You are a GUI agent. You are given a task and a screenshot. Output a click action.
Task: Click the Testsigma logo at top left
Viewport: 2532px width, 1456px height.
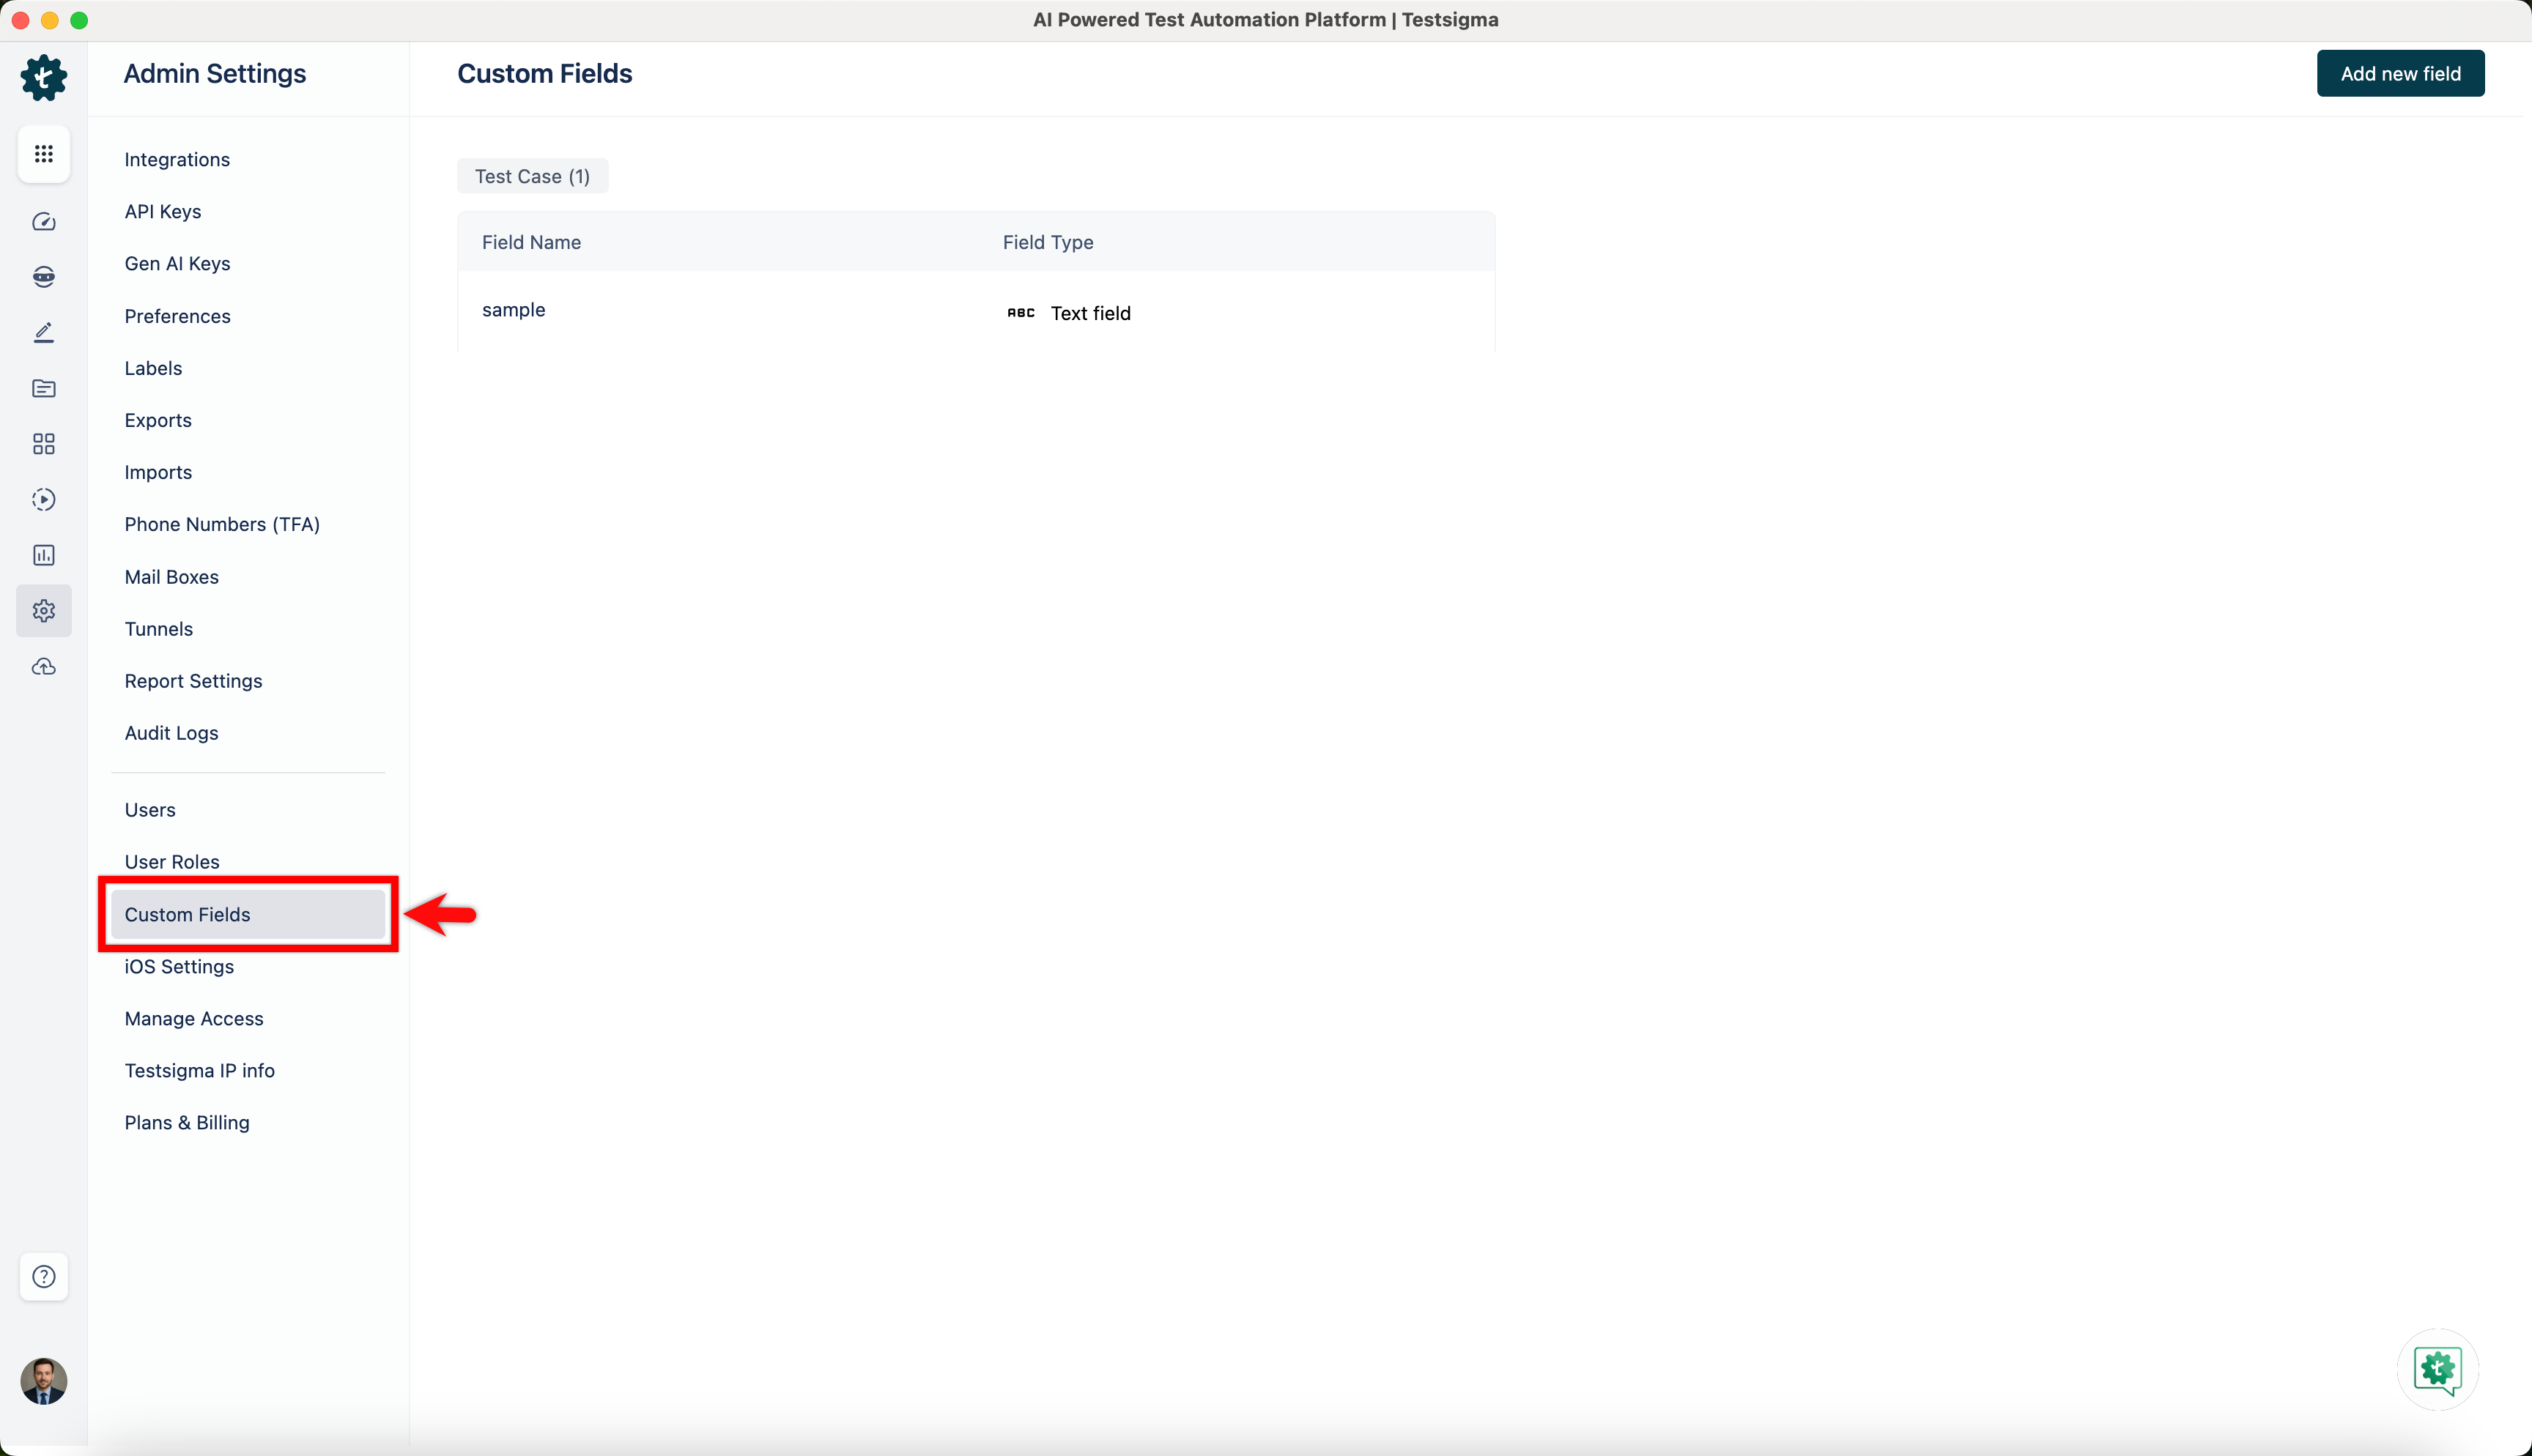(43, 77)
